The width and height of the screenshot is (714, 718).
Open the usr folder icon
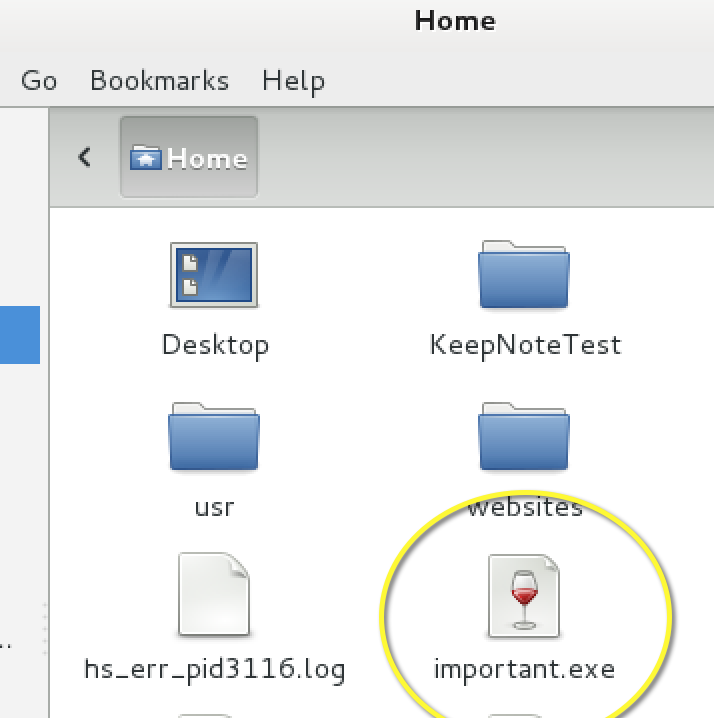214,435
